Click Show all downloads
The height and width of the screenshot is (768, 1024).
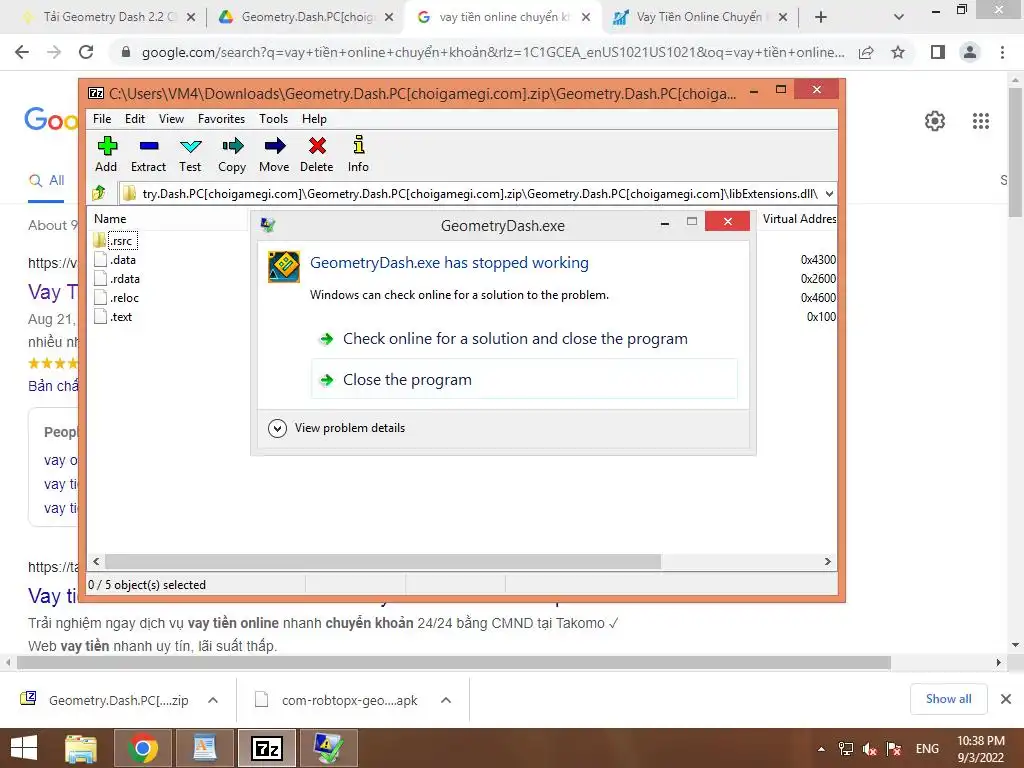[948, 699]
